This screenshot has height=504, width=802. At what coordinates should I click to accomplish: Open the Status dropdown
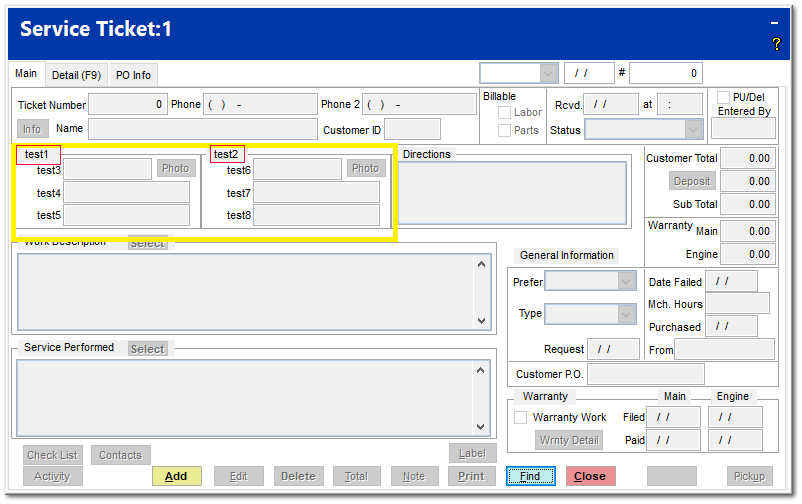point(693,130)
